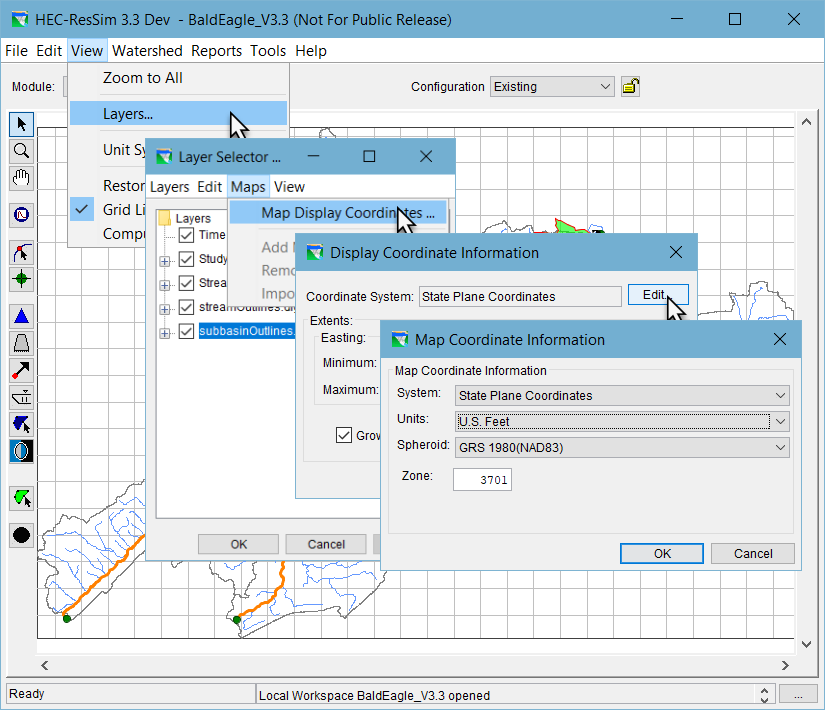Image resolution: width=825 pixels, height=710 pixels.
Task: Select the arrow pointer tool
Action: [22, 124]
